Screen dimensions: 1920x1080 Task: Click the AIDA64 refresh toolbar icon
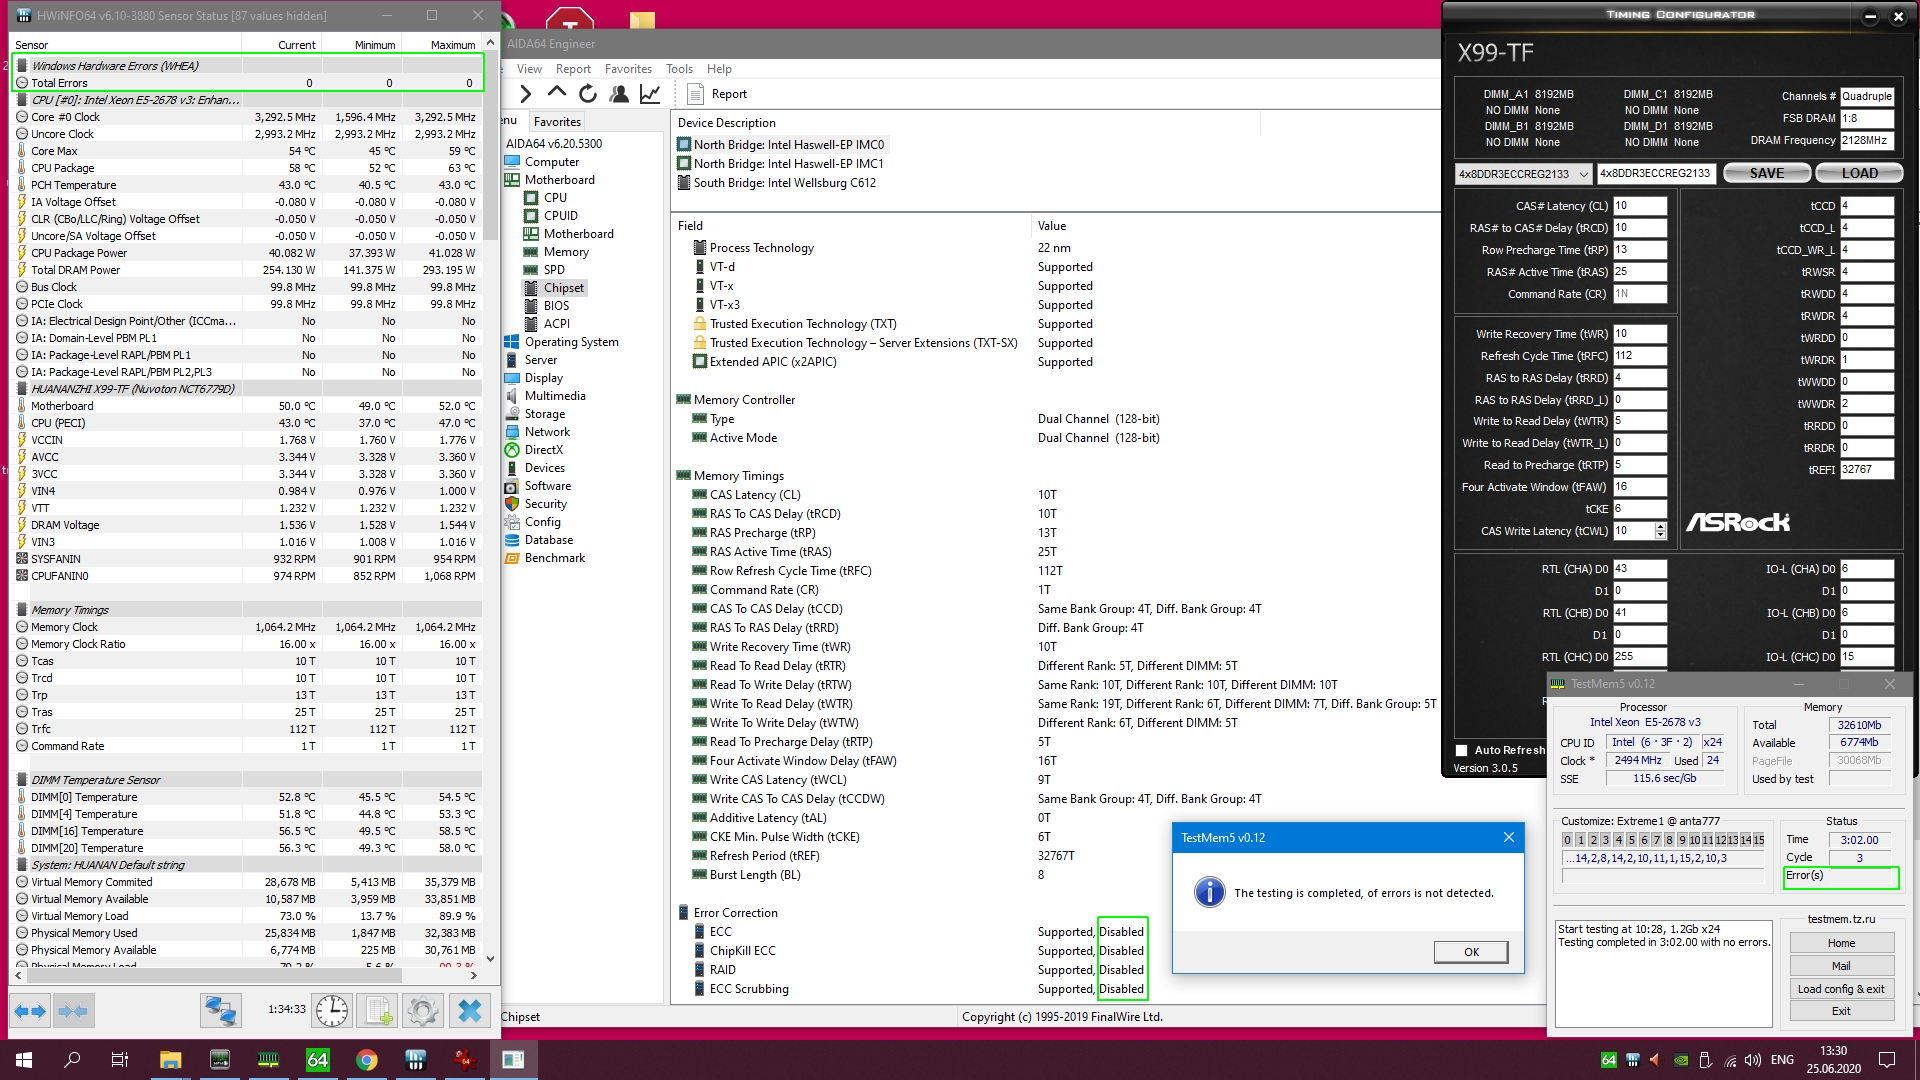(x=588, y=94)
